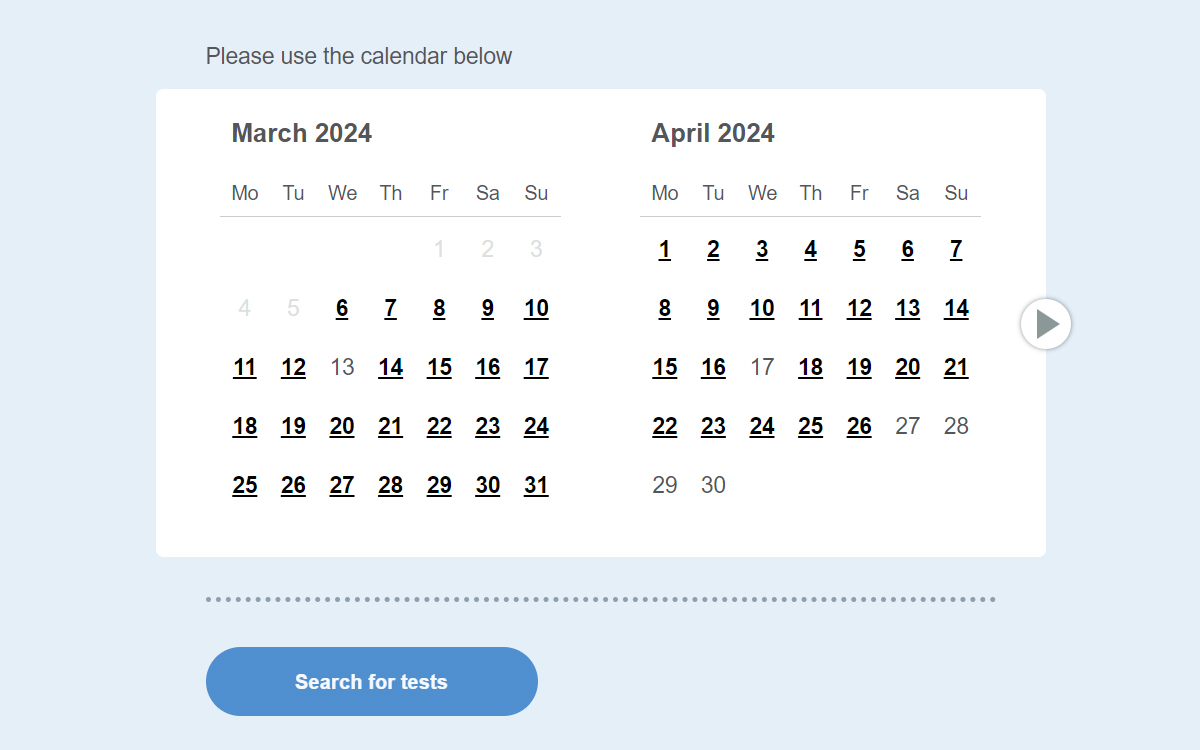Screen dimensions: 1200x750
Task: Choose March 14 as the date
Action: (x=390, y=367)
